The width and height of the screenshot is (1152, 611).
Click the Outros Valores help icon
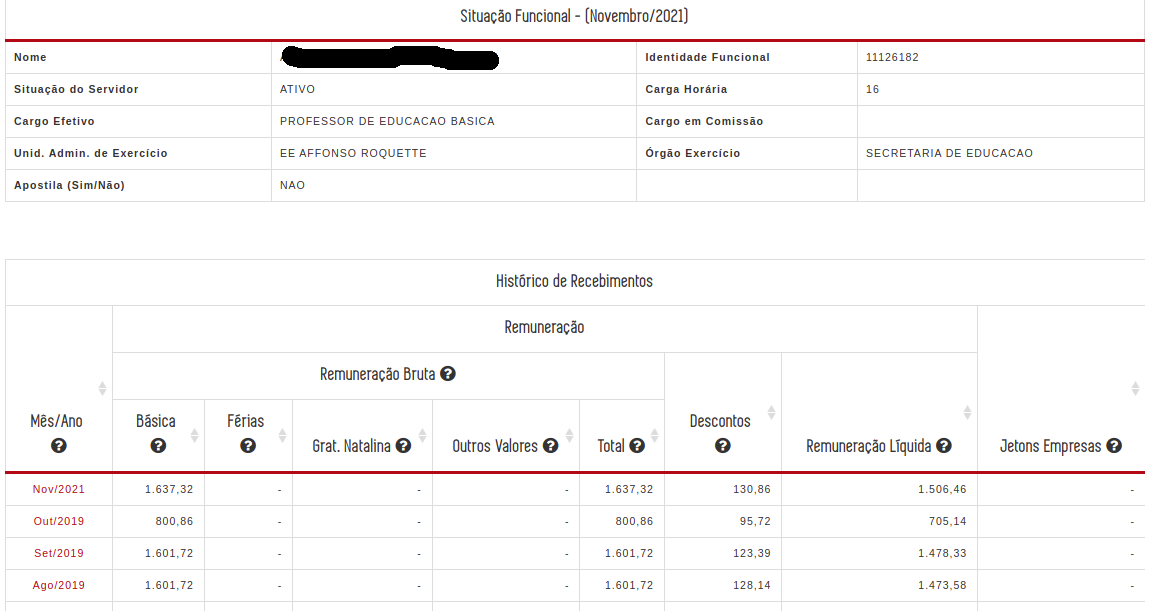click(x=550, y=446)
